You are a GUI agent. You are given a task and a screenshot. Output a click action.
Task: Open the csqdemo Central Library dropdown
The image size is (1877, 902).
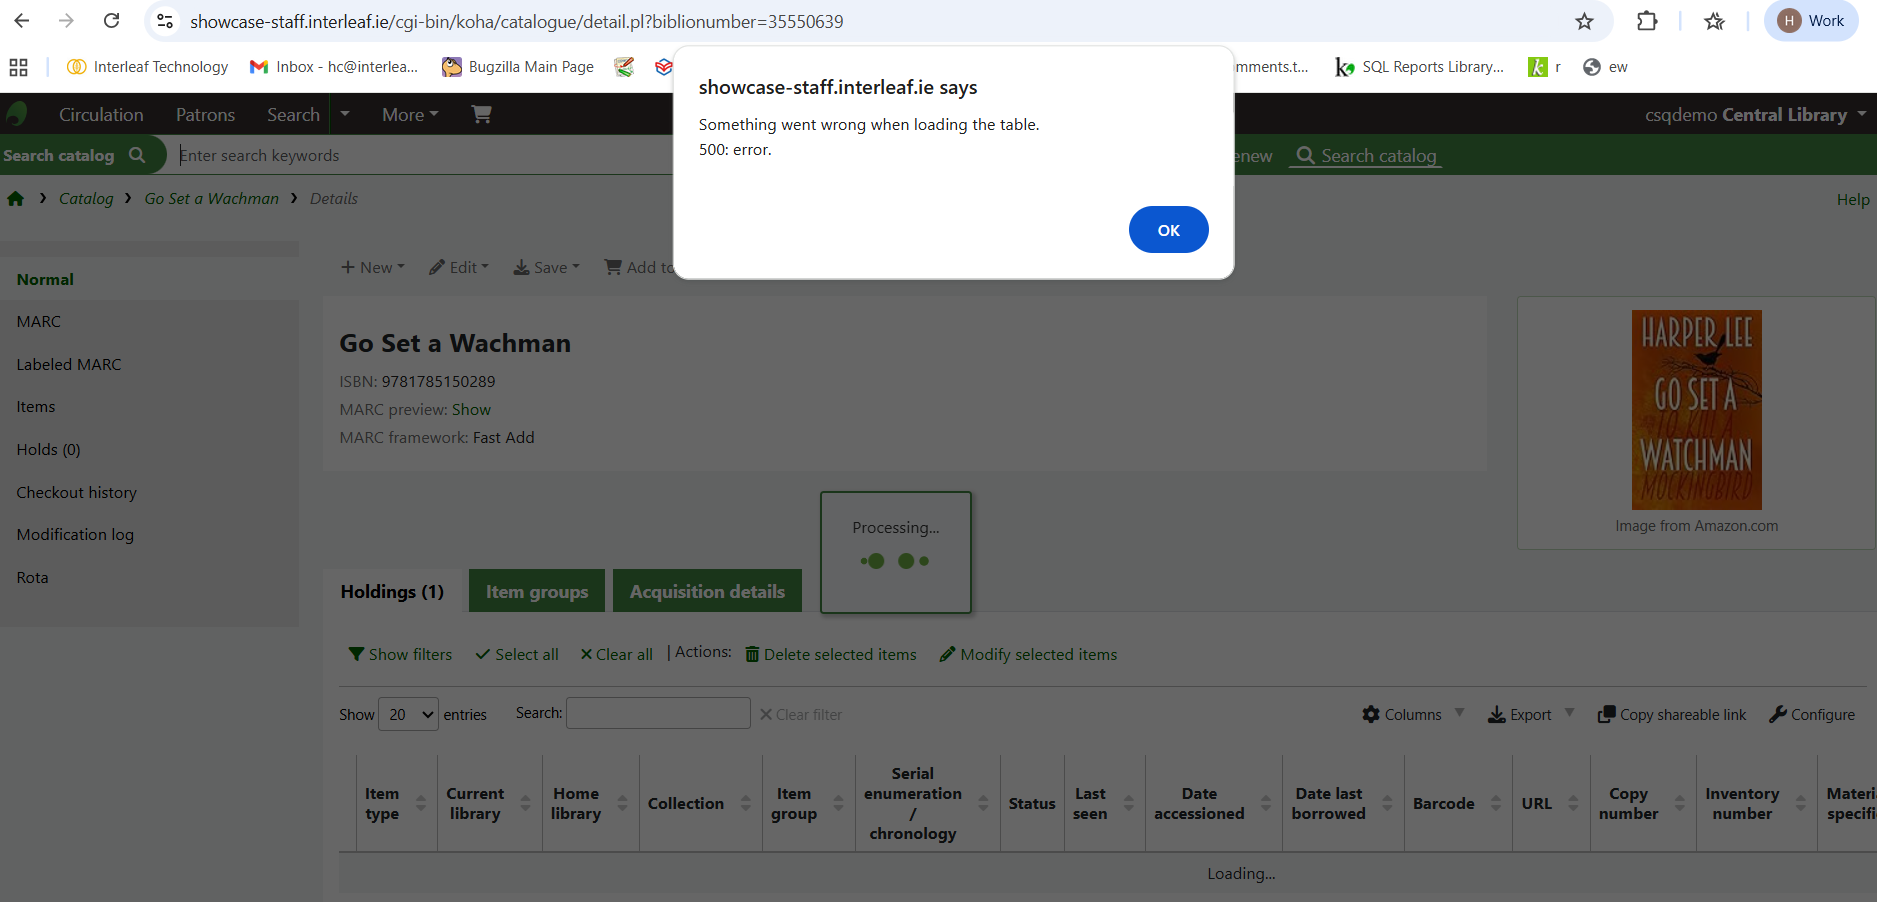[x=1755, y=115]
